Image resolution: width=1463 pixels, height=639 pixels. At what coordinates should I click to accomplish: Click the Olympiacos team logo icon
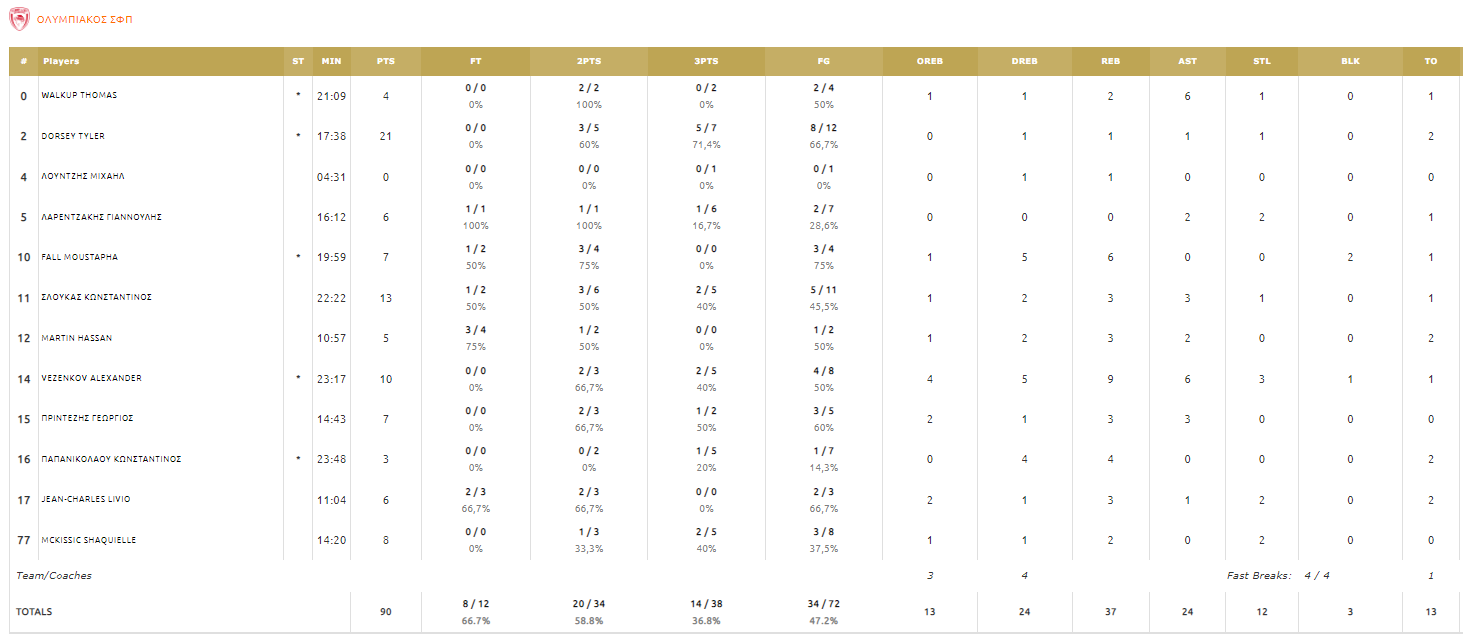(x=19, y=18)
